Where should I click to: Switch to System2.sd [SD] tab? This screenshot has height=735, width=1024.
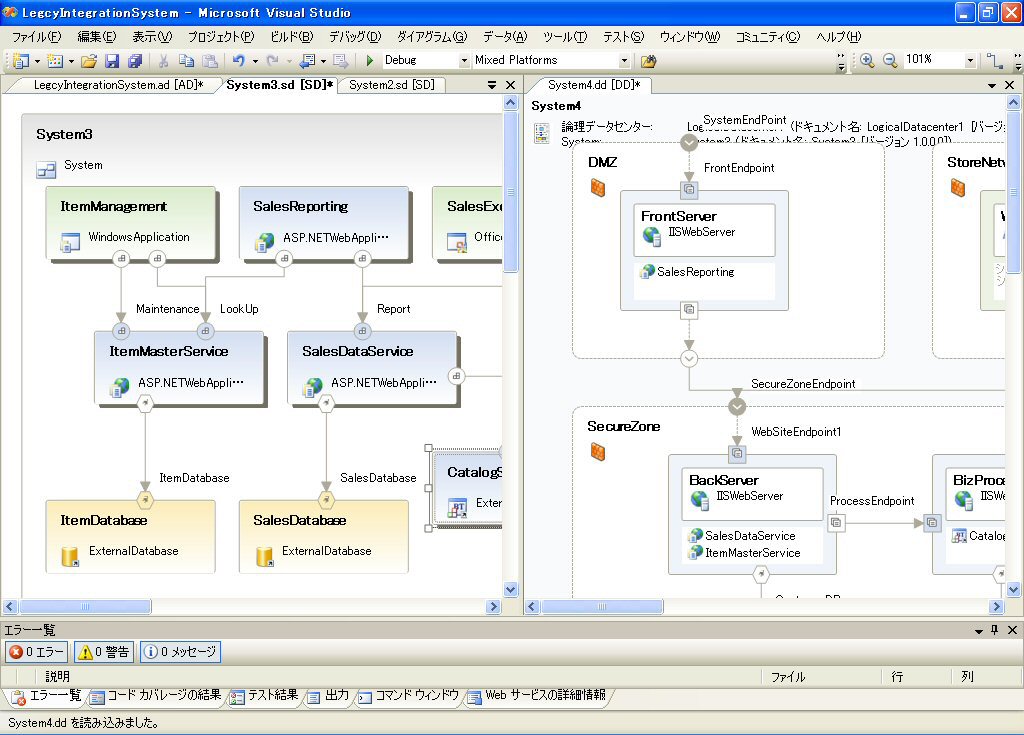[391, 85]
